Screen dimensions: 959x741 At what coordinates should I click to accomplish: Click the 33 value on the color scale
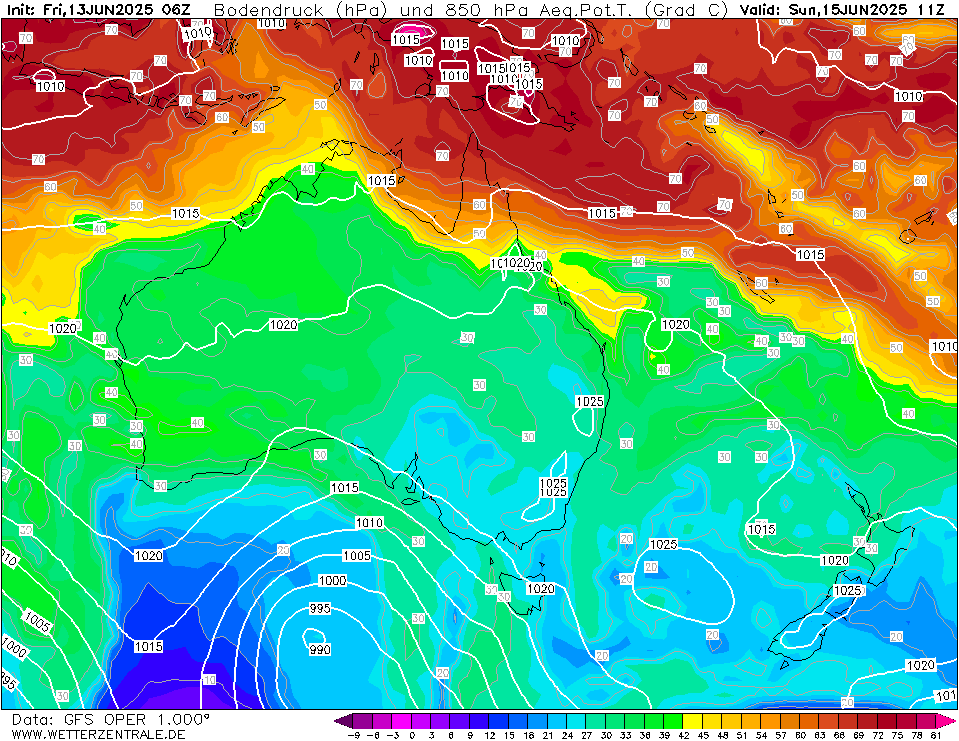626,735
